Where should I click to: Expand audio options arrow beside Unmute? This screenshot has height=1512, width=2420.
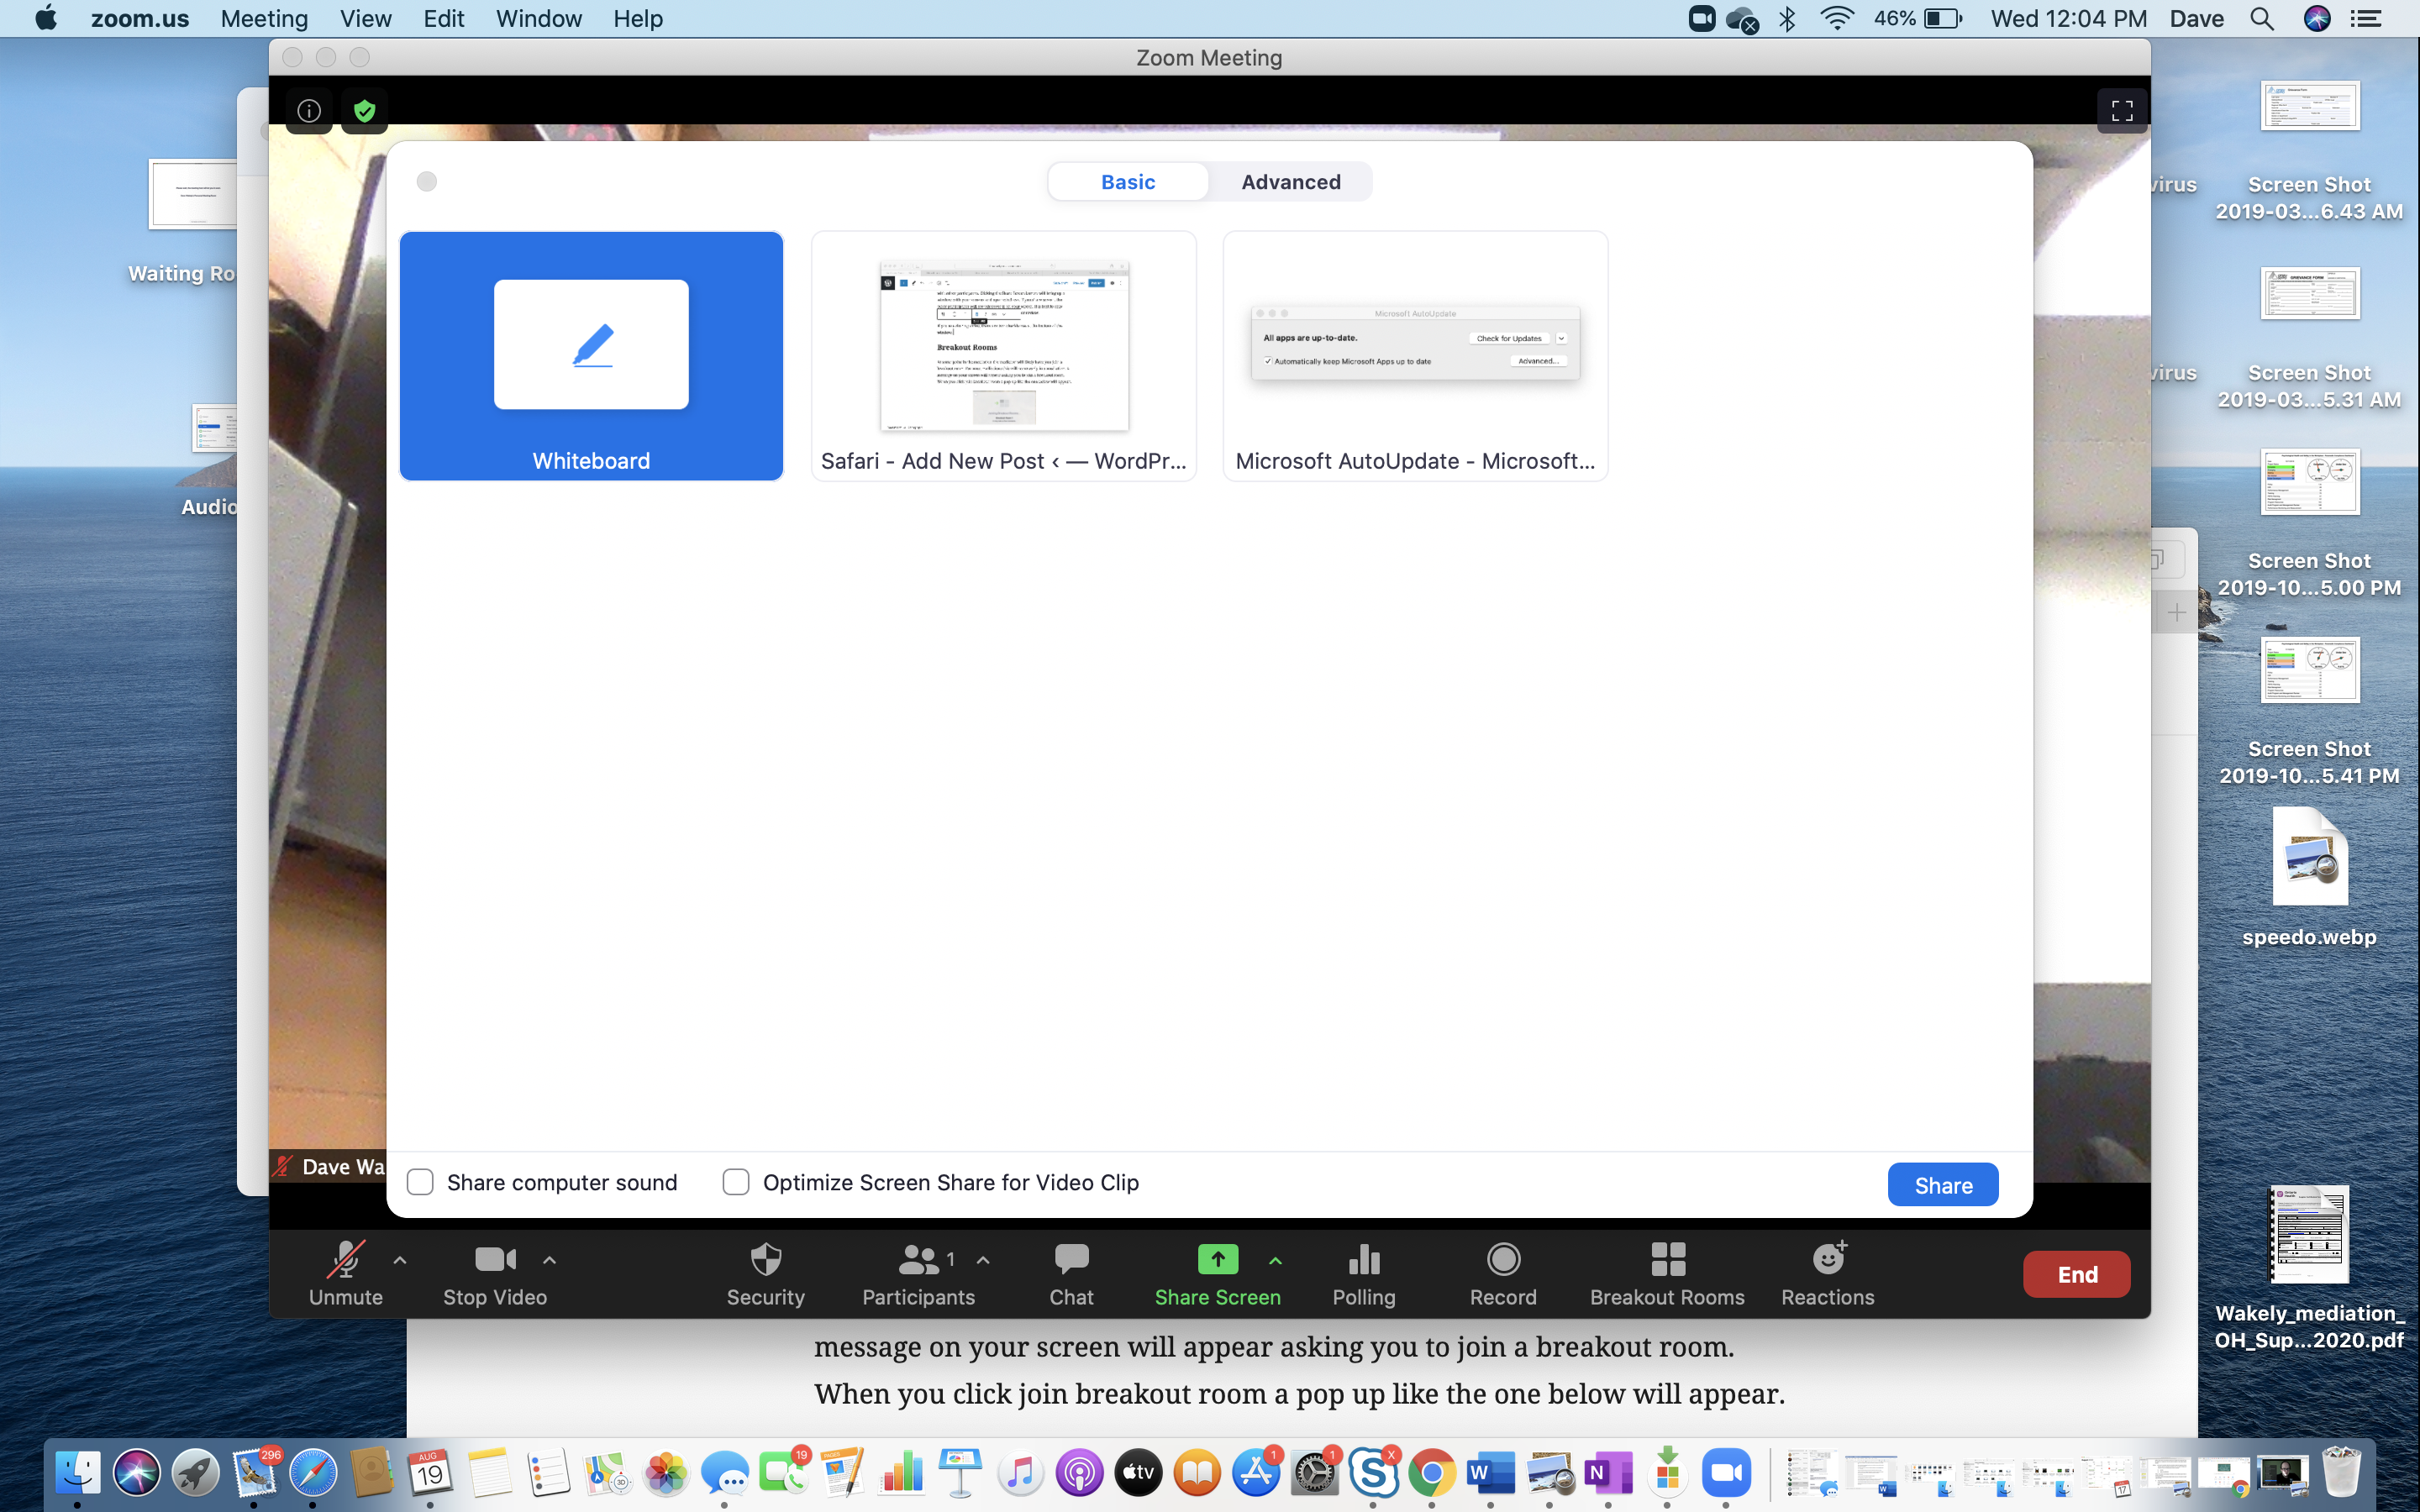click(400, 1260)
